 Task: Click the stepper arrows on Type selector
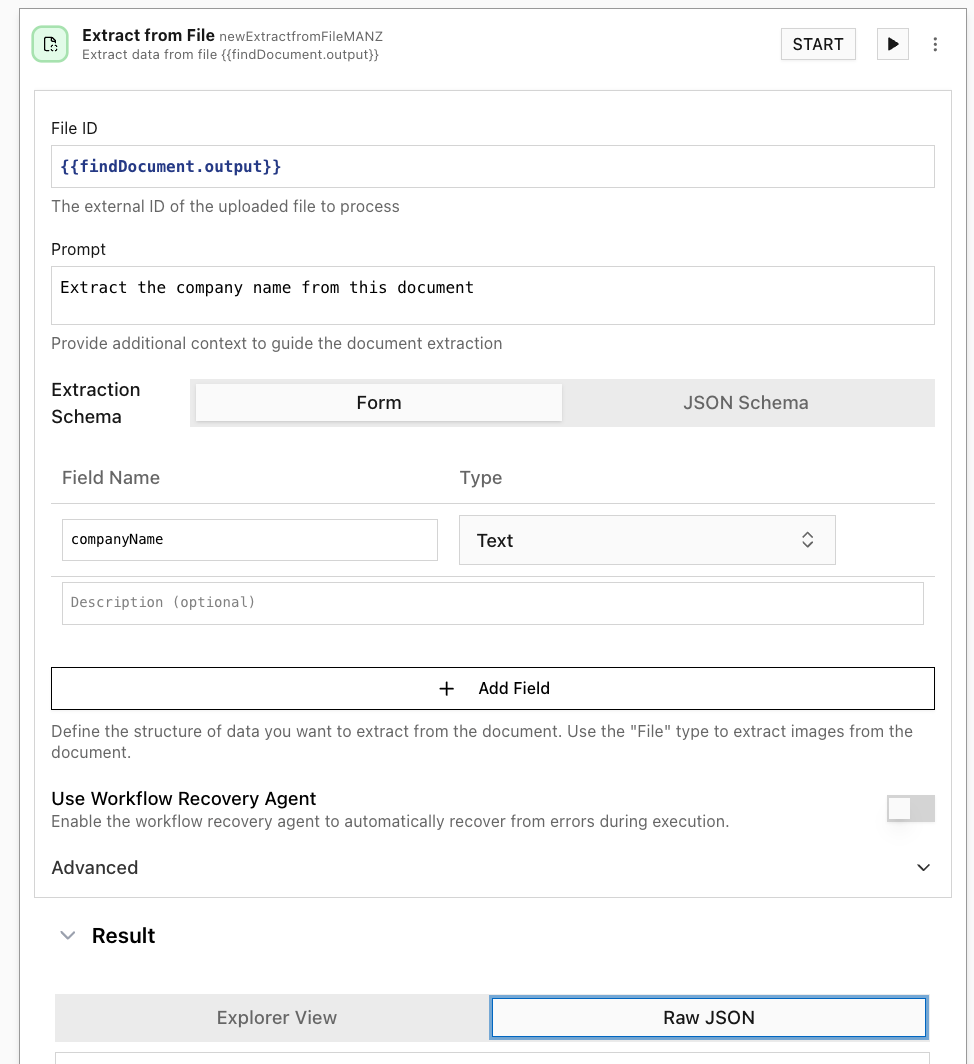click(807, 539)
